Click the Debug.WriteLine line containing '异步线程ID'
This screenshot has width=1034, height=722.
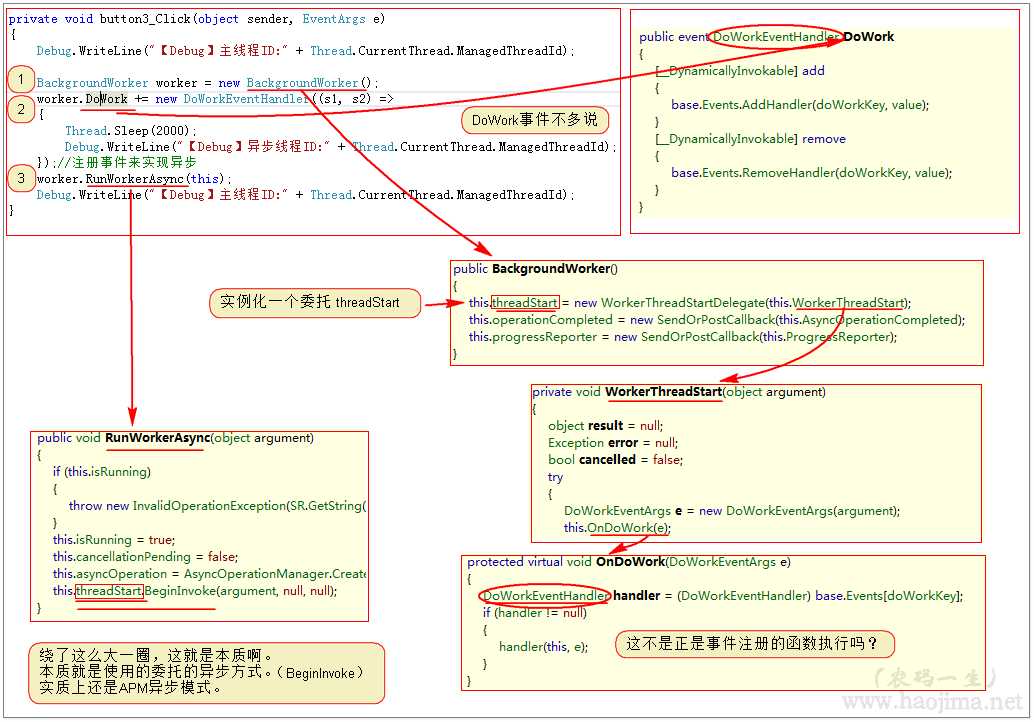(x=340, y=146)
